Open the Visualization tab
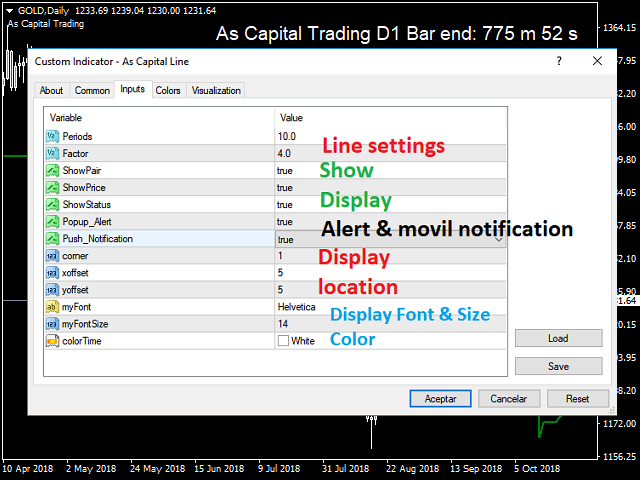This screenshot has height=480, width=640. [x=216, y=91]
